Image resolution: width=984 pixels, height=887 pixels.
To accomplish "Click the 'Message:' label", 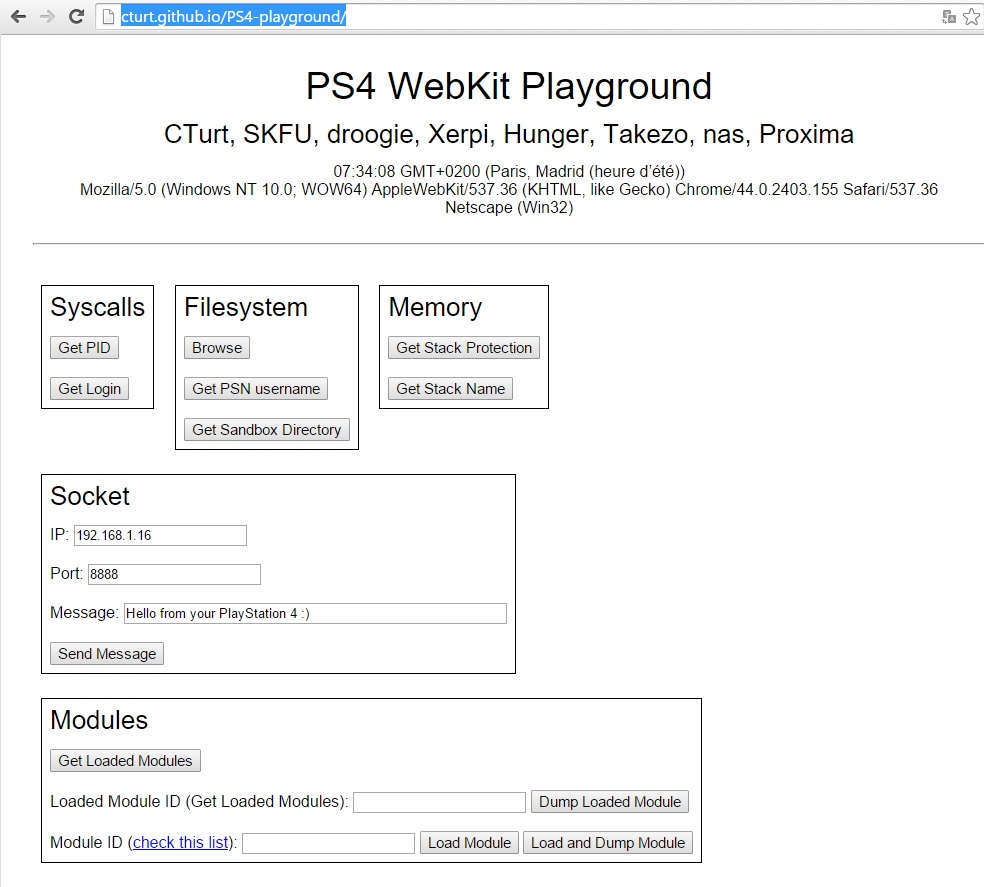I will coord(84,613).
